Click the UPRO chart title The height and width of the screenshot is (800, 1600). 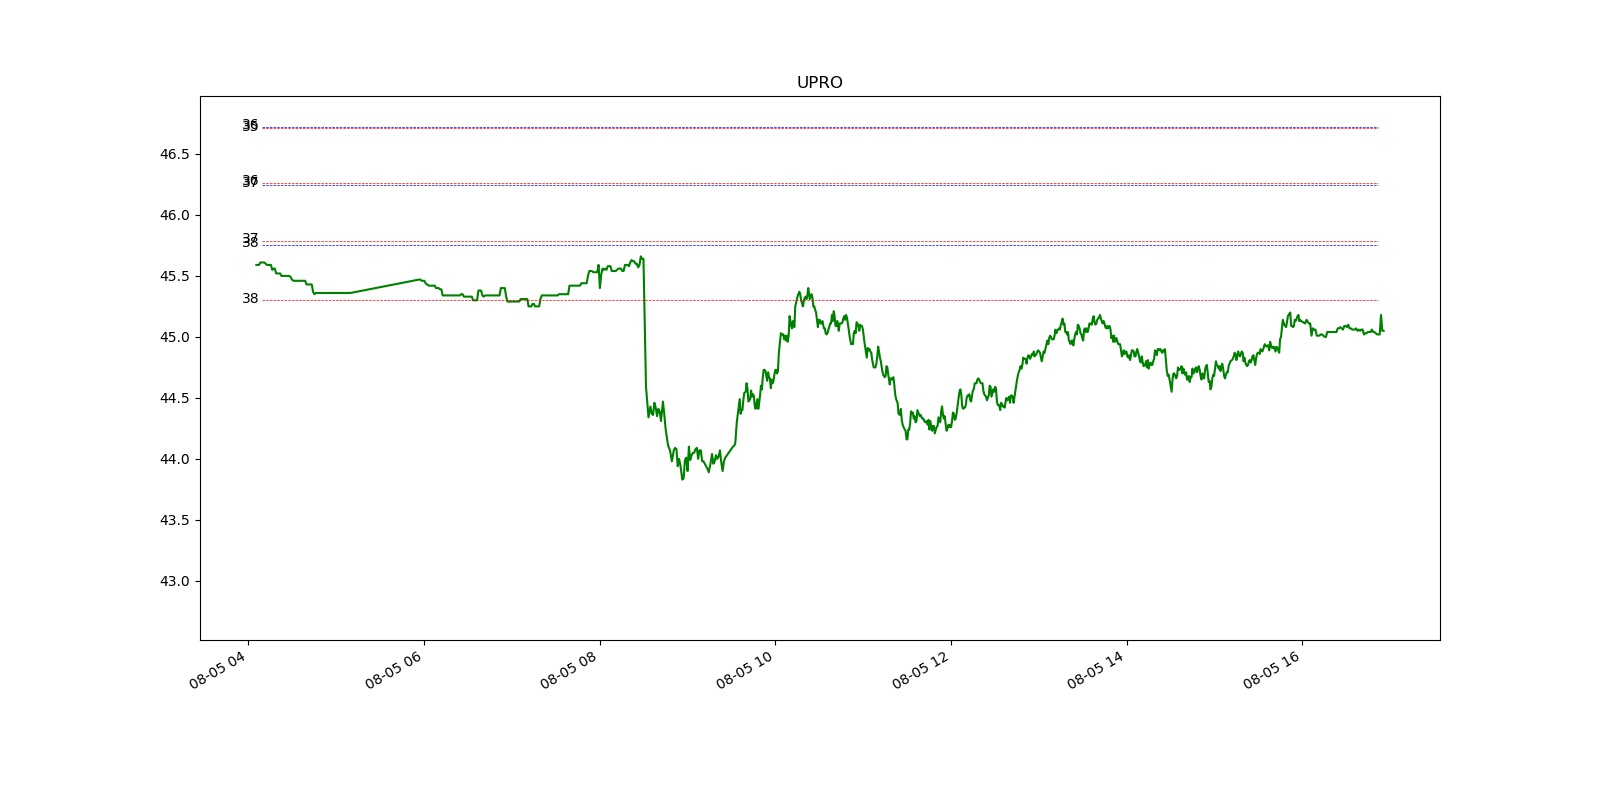point(819,82)
